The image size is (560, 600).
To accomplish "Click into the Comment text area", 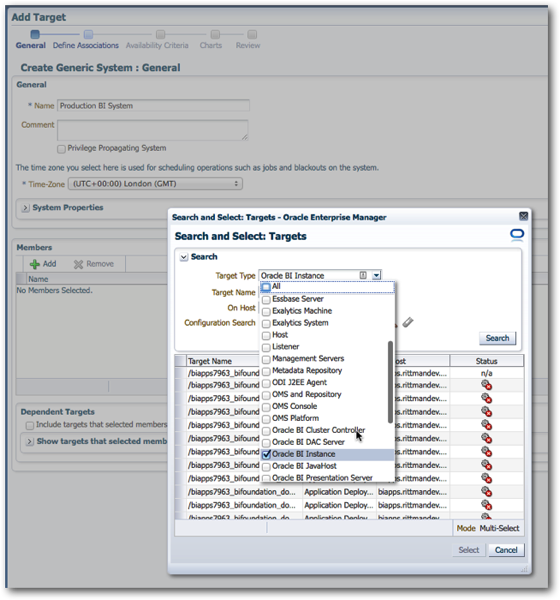I will point(153,130).
